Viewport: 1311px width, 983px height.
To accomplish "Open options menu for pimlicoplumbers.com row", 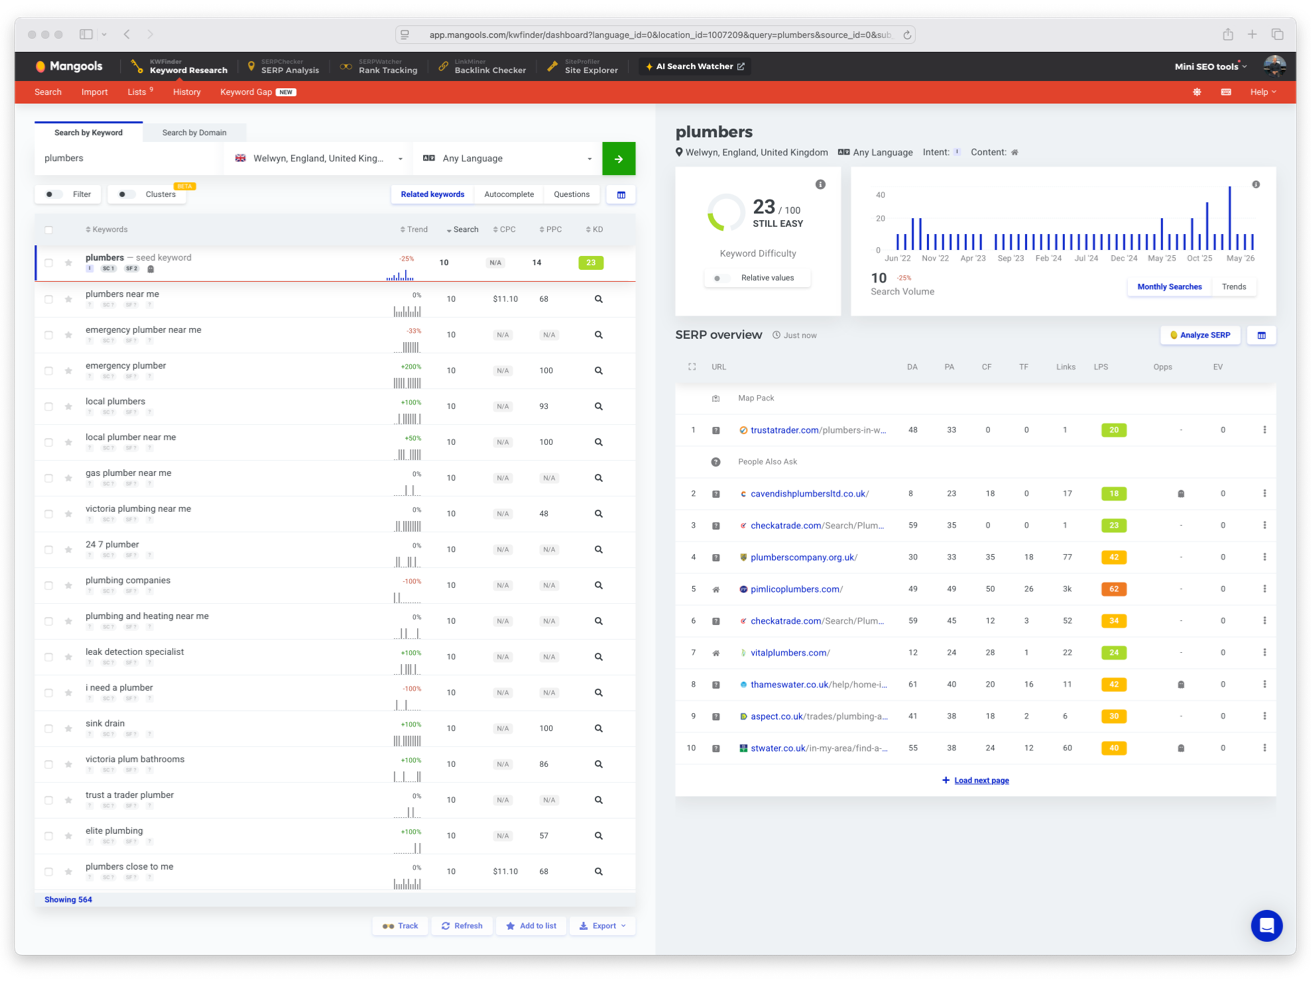I will [x=1265, y=589].
